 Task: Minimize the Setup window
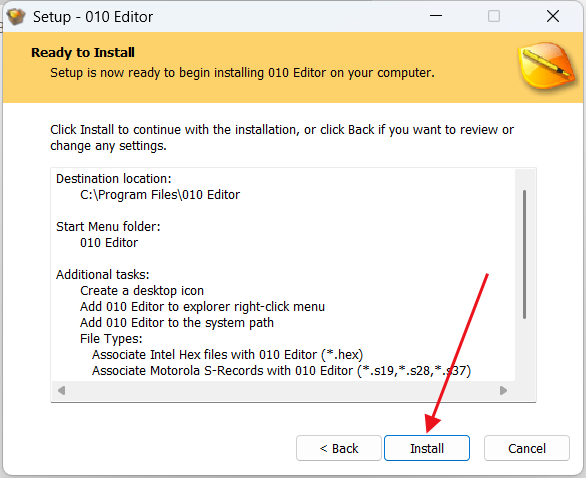(x=436, y=16)
